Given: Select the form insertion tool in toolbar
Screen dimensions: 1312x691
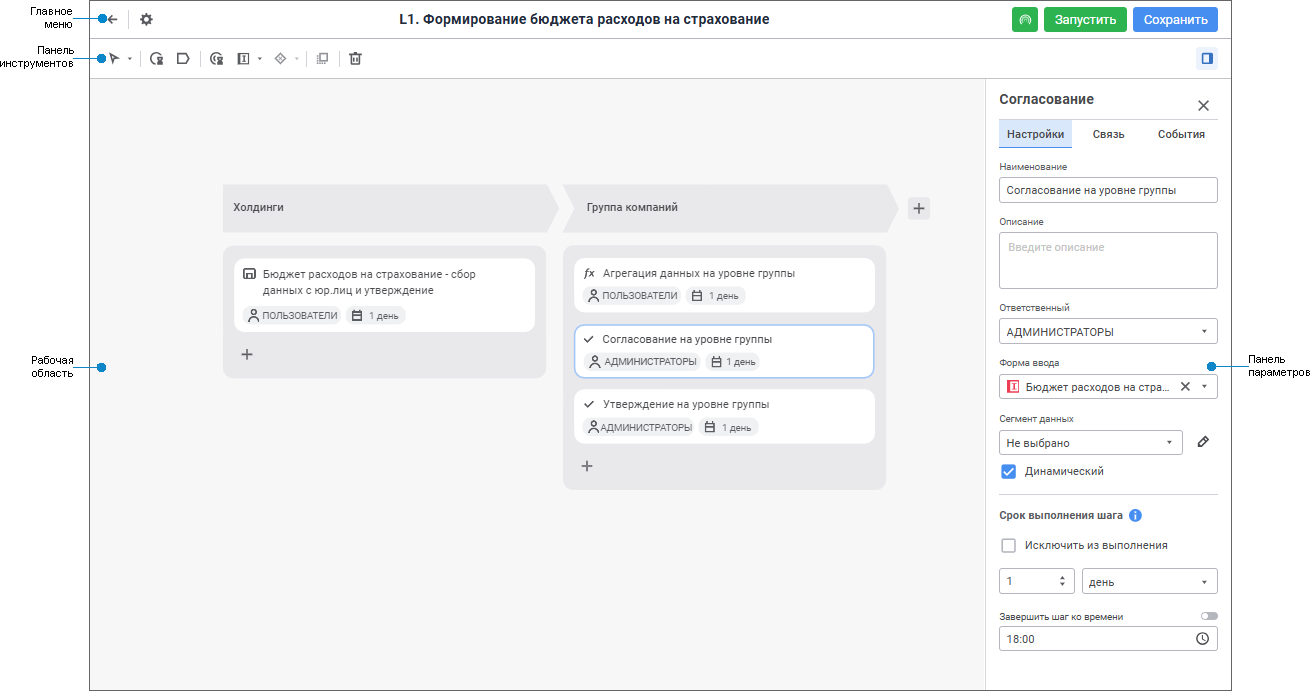Looking at the screenshot, I should (x=243, y=58).
